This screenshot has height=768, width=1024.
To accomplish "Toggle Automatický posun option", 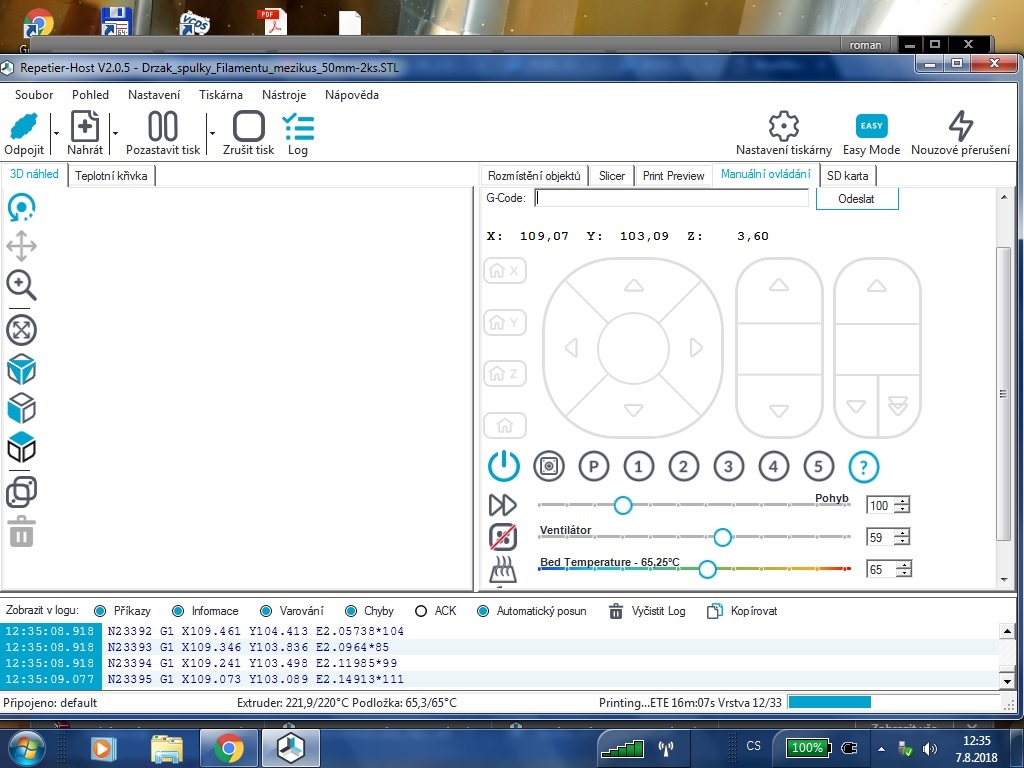I will (483, 611).
